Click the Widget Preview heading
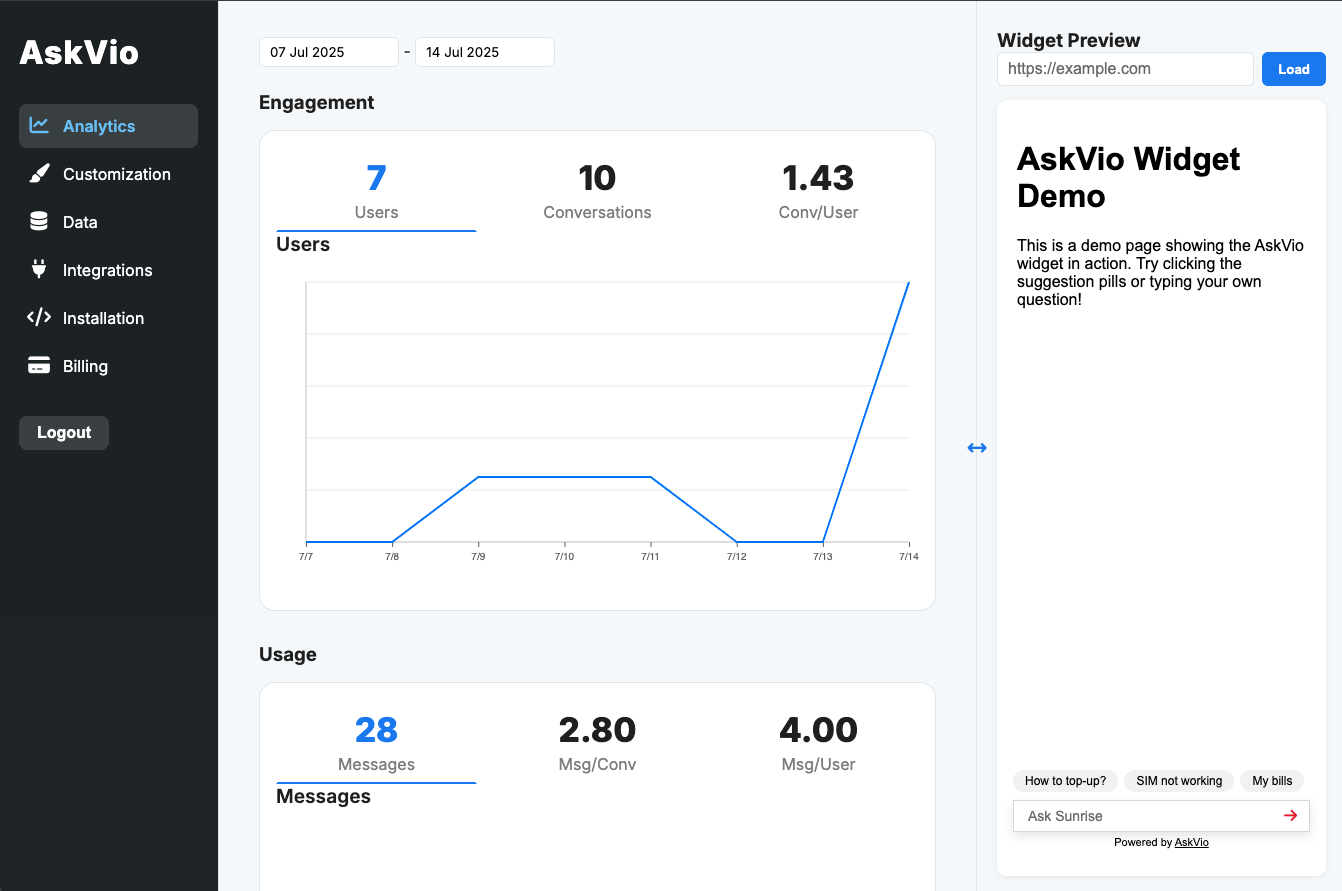Image resolution: width=1342 pixels, height=891 pixels. (x=1069, y=40)
